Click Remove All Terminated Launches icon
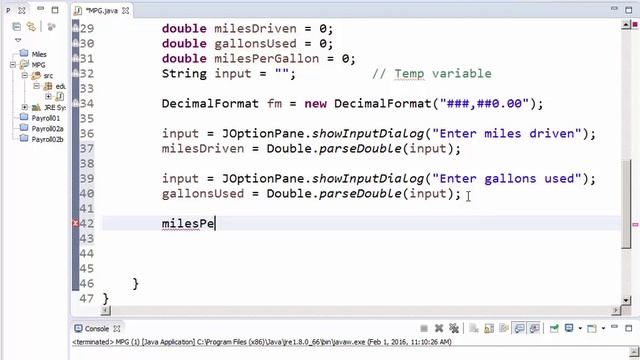This screenshot has width=640, height=360. 453,328
